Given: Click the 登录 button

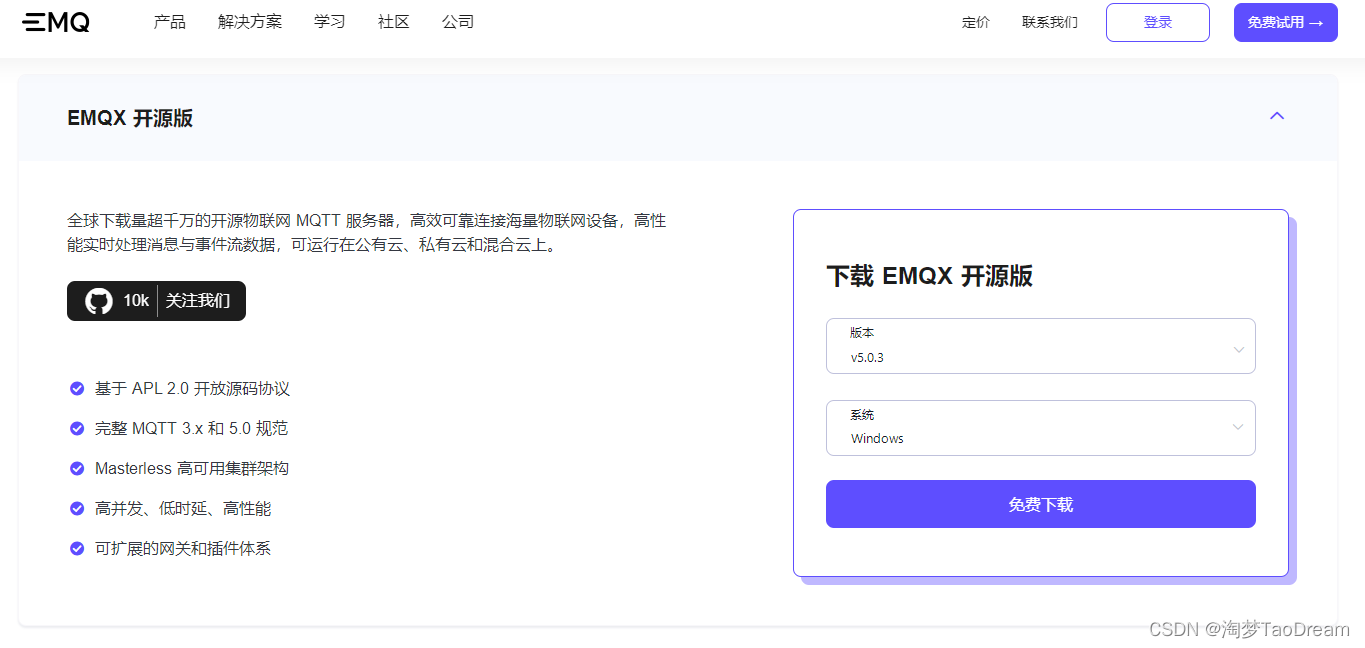Looking at the screenshot, I should click(1158, 22).
